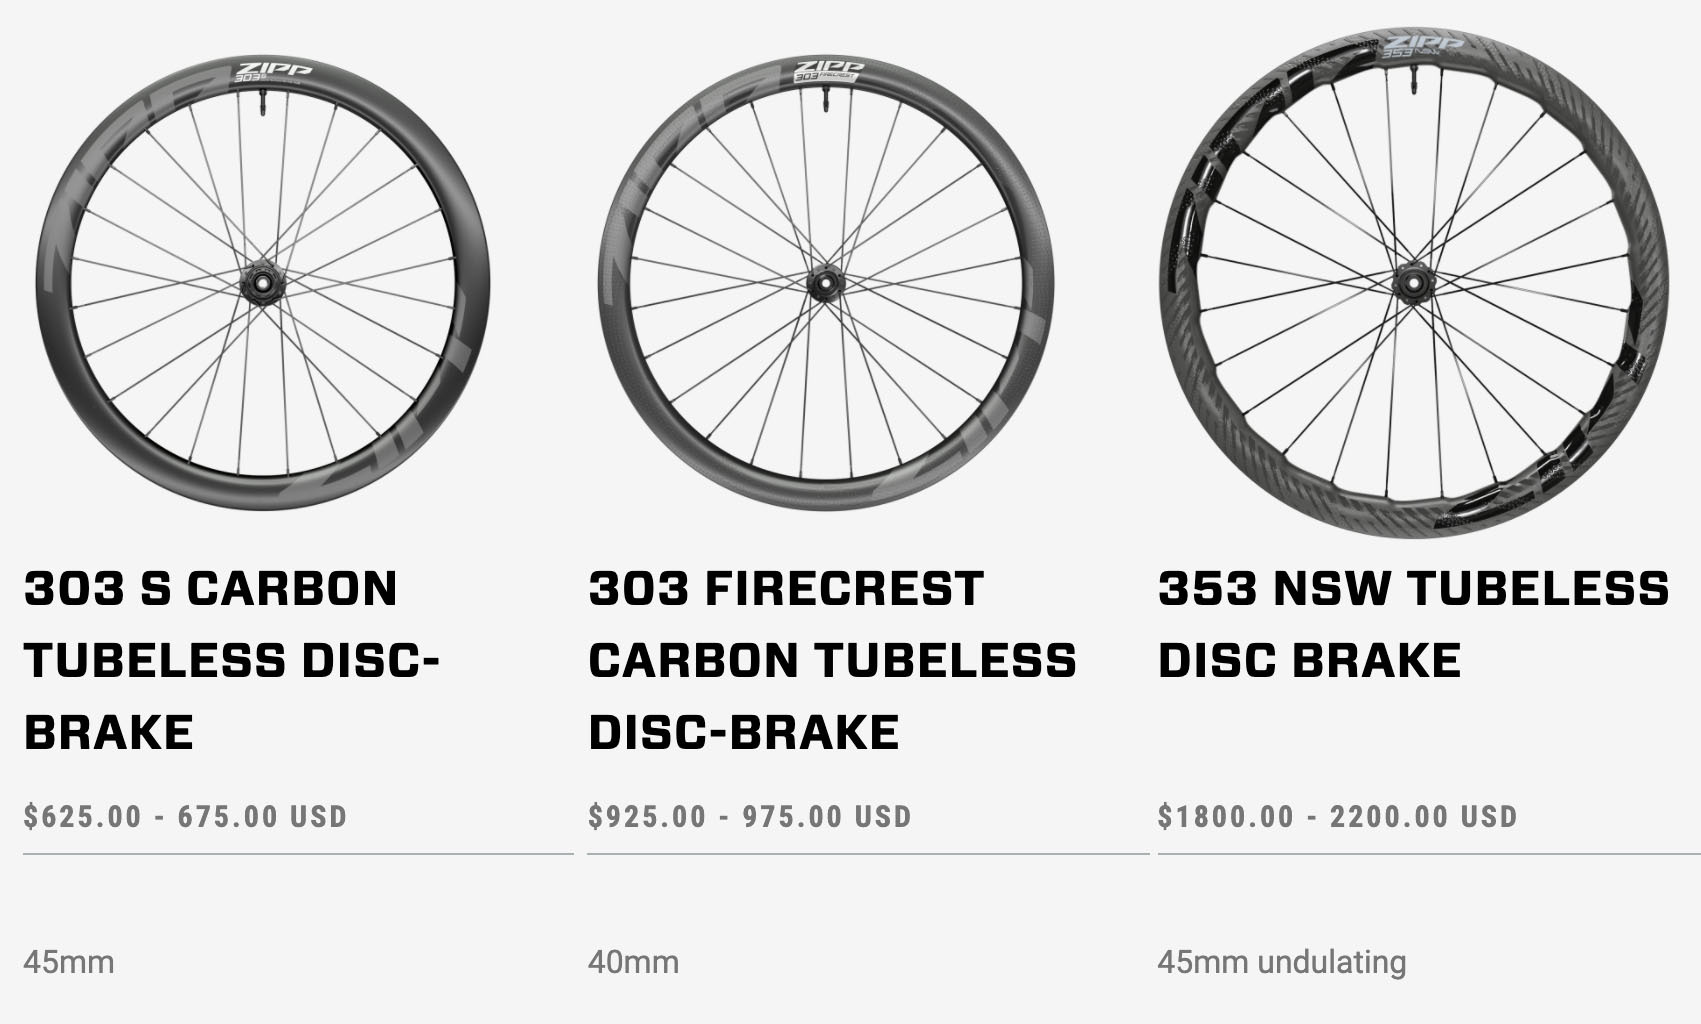Select the $625.00 - 675.00 USD price

click(x=185, y=816)
